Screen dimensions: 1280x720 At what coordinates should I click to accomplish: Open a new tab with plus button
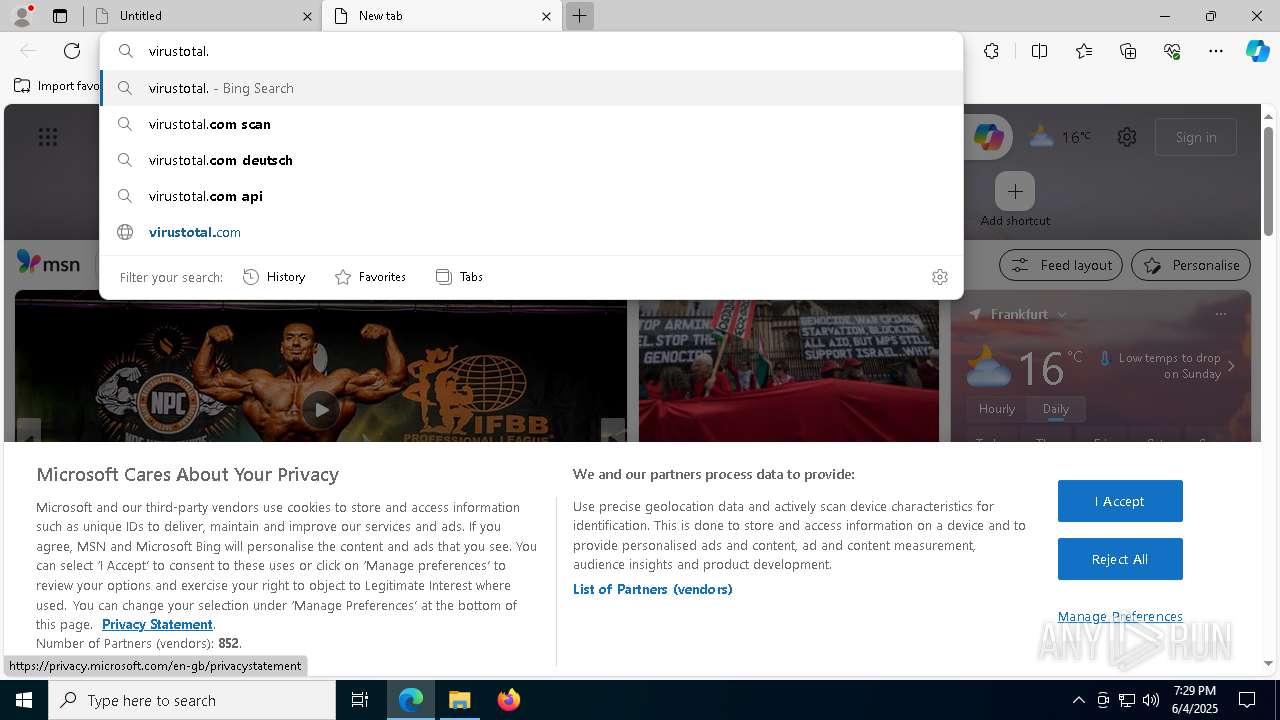coord(579,16)
